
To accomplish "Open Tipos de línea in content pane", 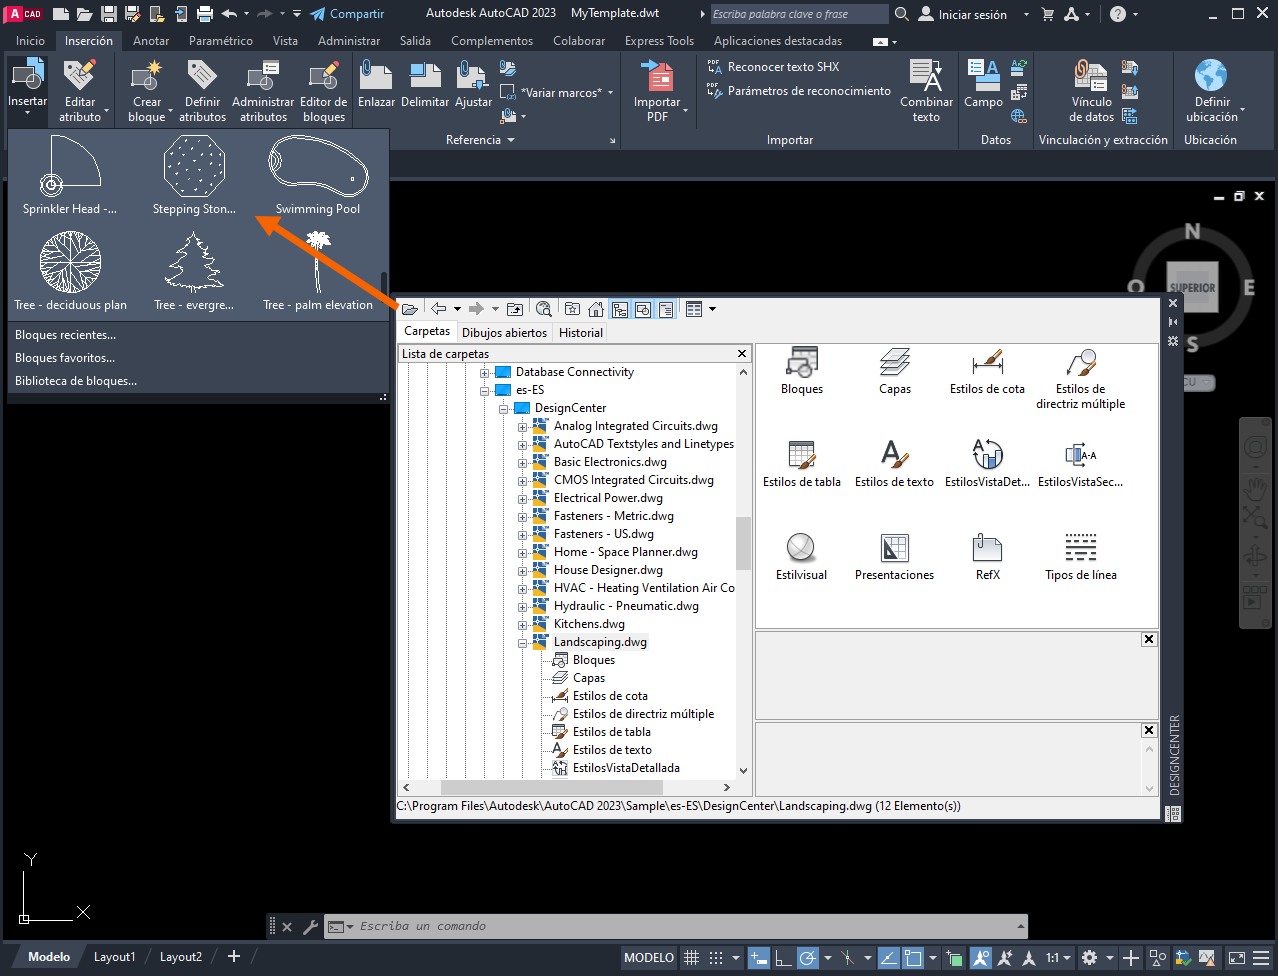I will click(x=1081, y=557).
